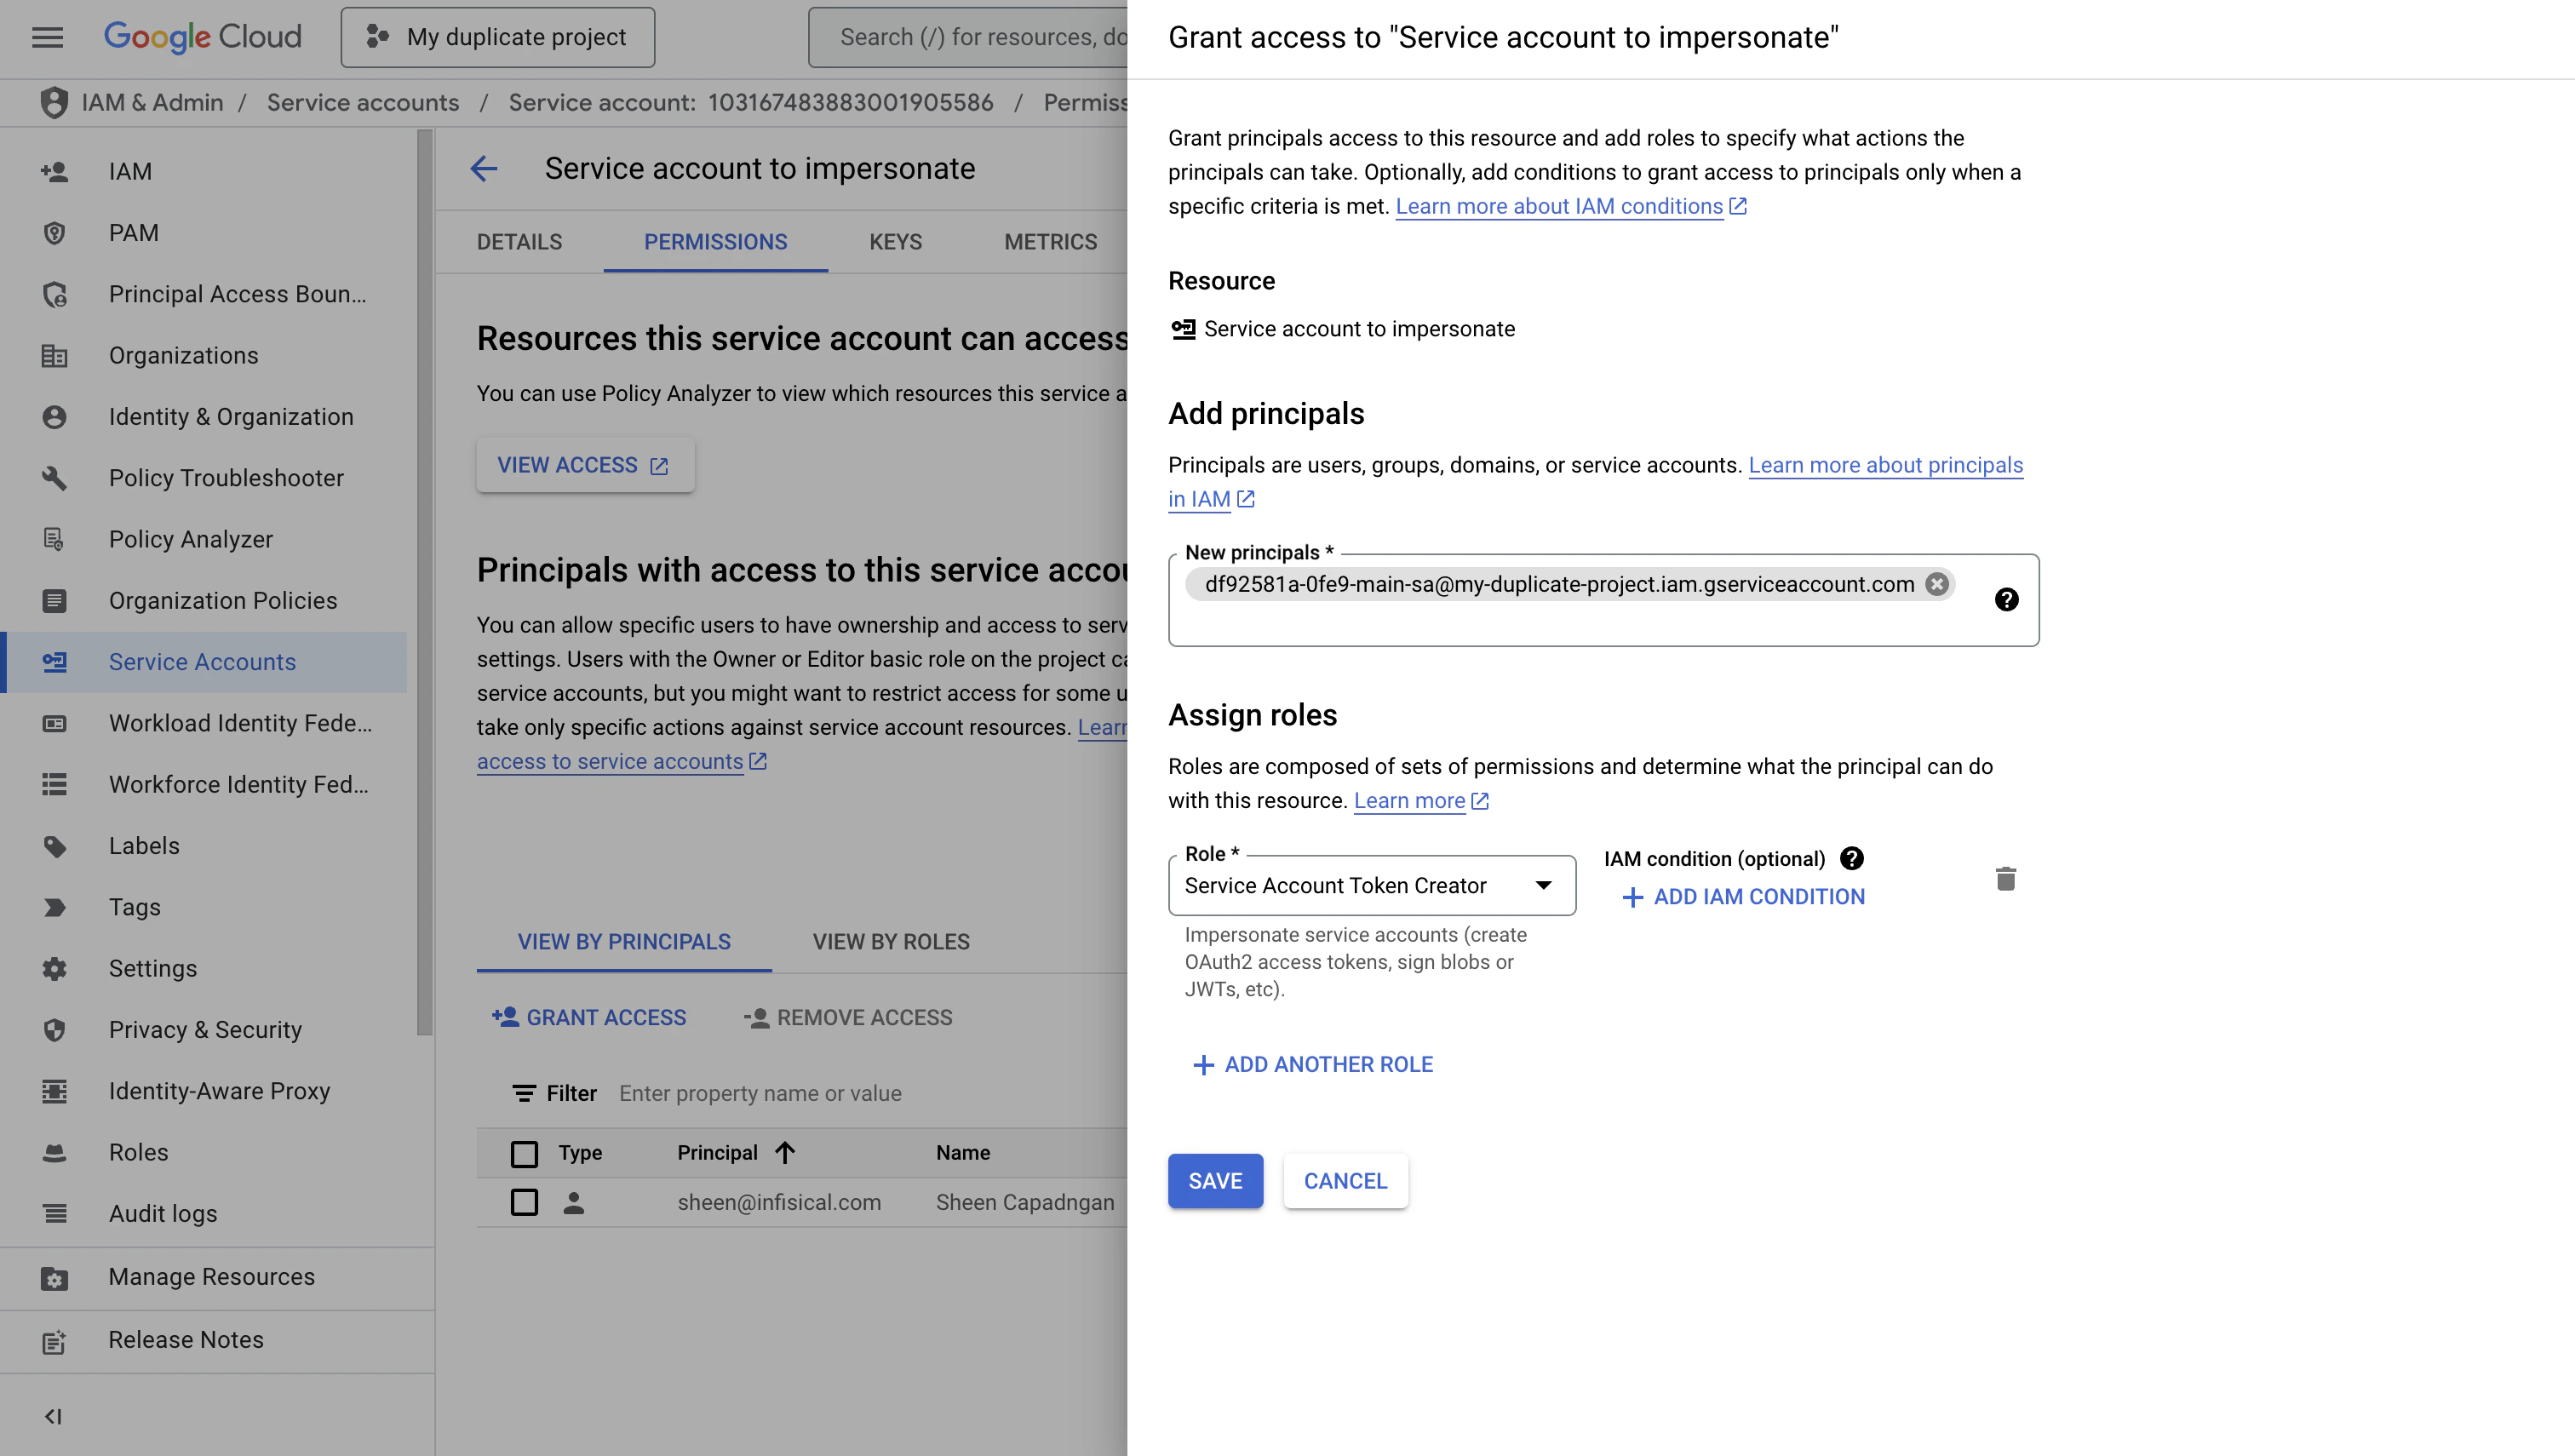Click Service accounts breadcrumb

pos(363,103)
